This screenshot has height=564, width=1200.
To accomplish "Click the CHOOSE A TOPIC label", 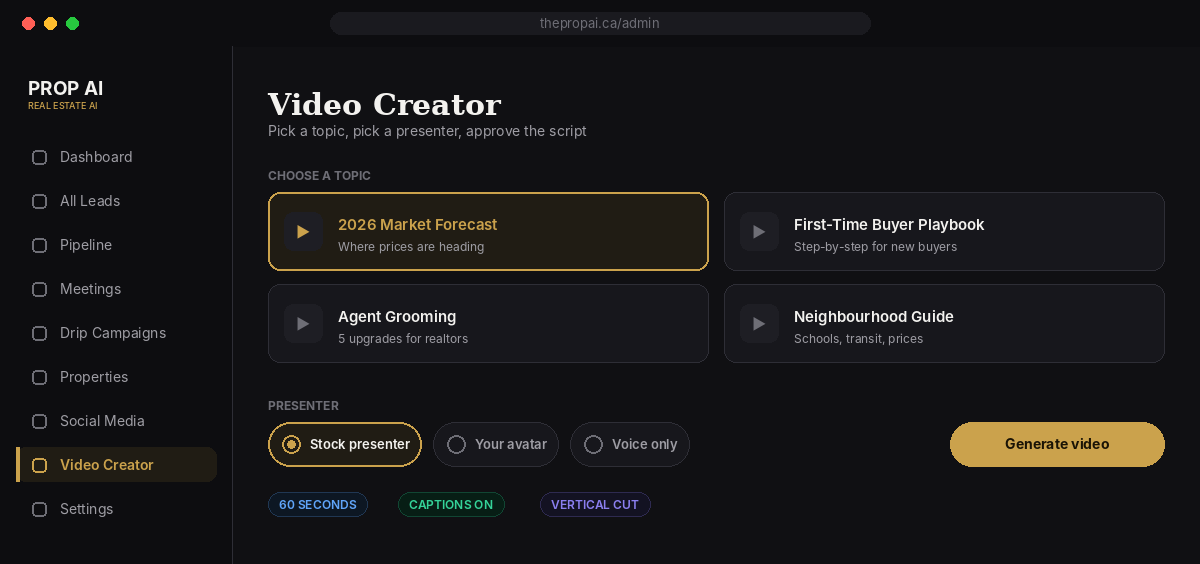I will pyautogui.click(x=319, y=176).
